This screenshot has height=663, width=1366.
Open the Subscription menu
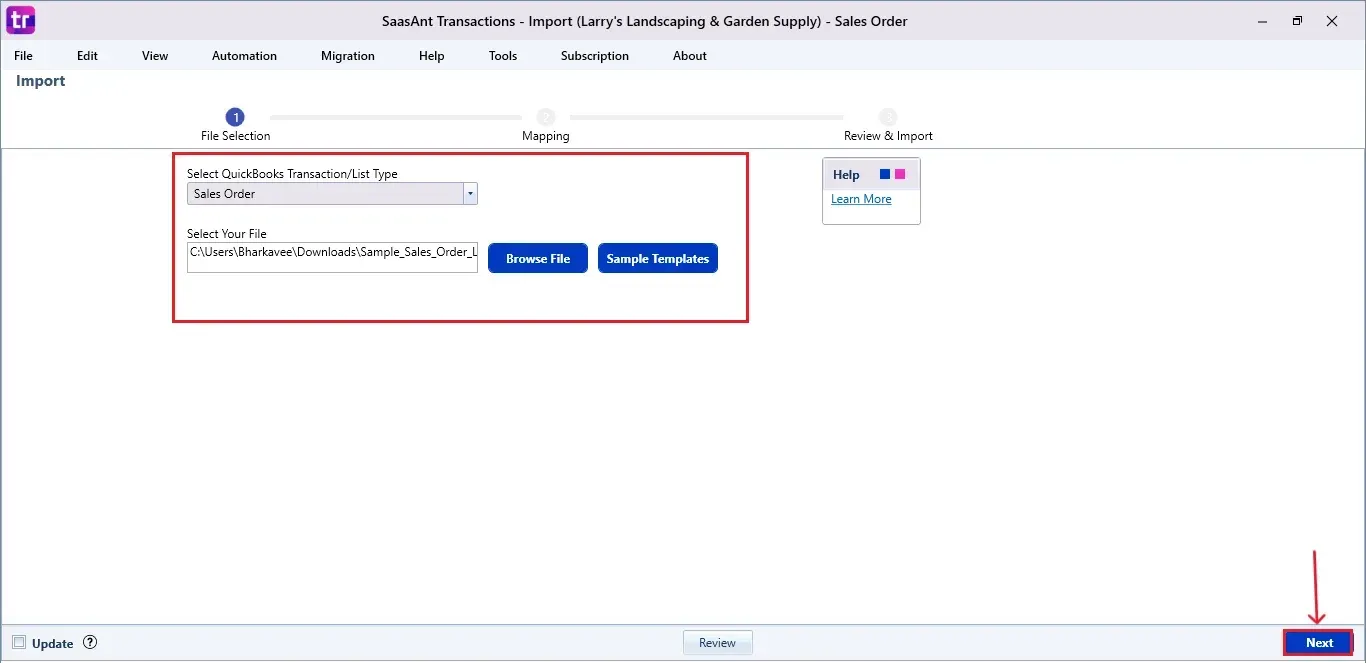pos(595,56)
